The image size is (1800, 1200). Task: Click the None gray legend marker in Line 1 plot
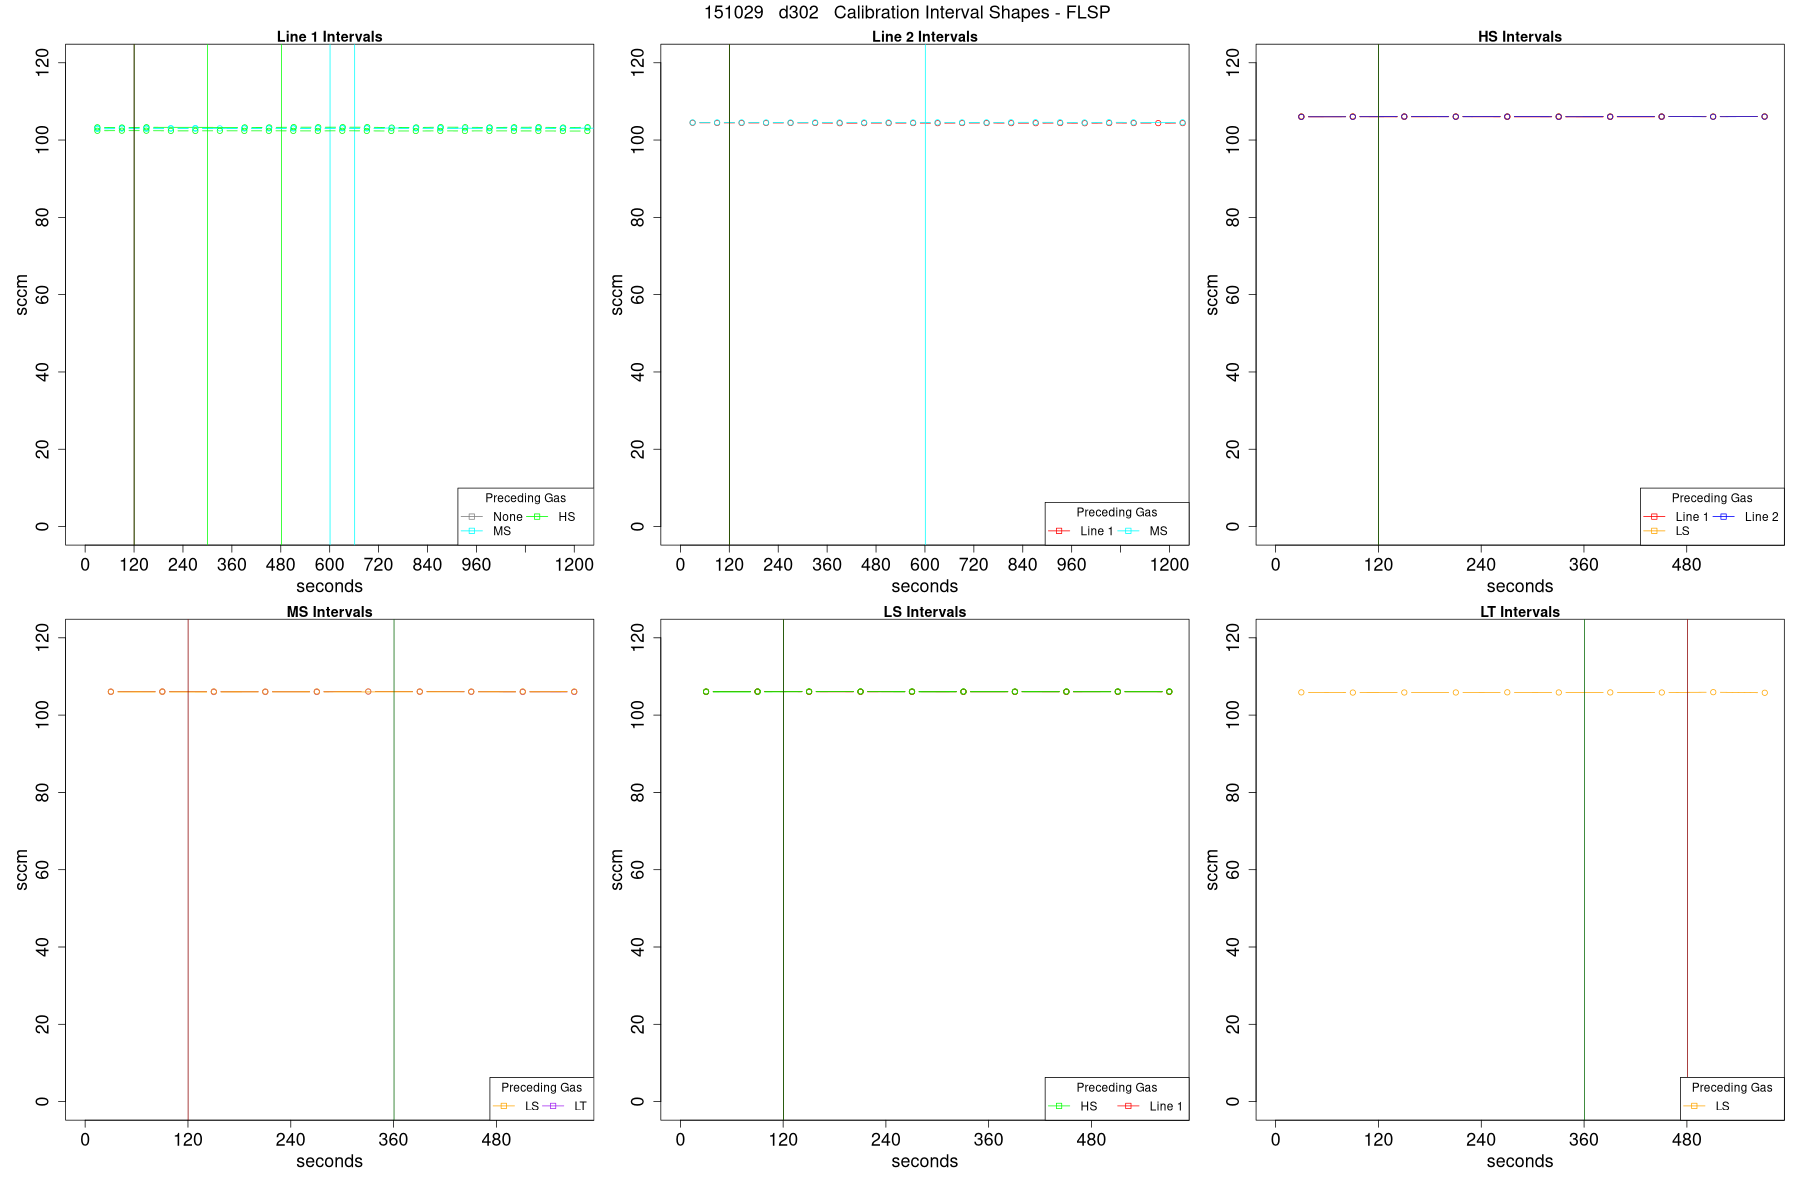472,517
